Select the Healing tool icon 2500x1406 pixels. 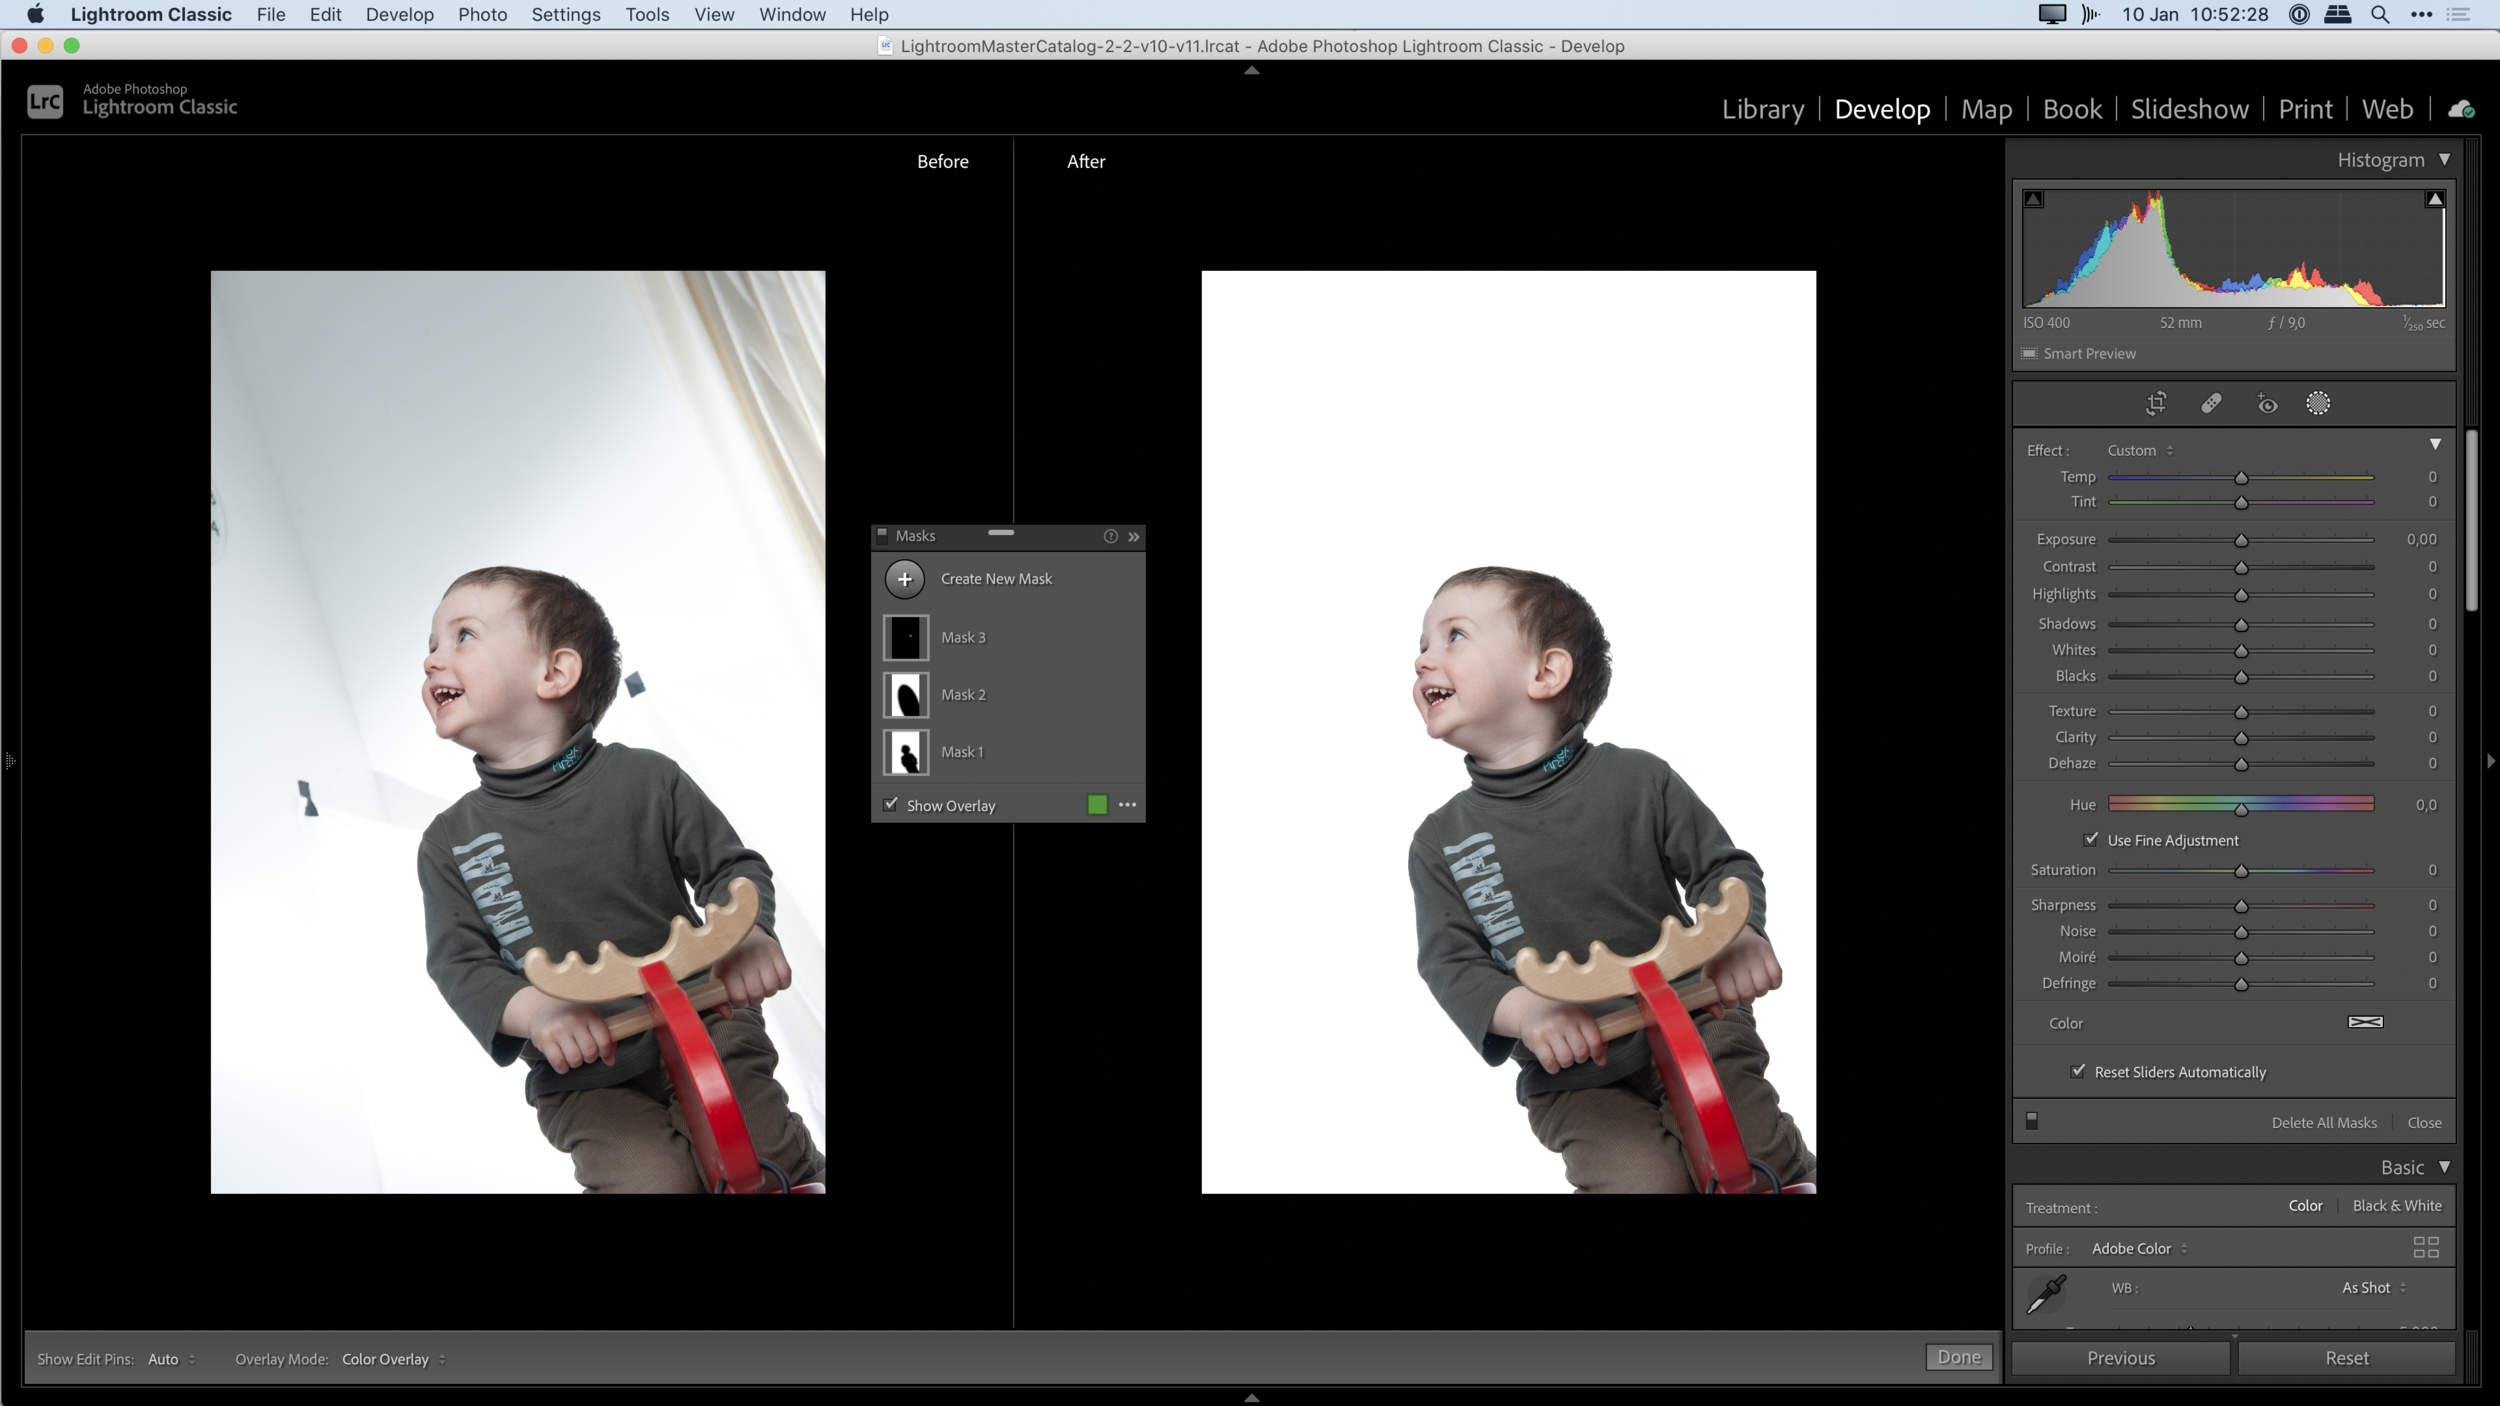click(x=2211, y=403)
